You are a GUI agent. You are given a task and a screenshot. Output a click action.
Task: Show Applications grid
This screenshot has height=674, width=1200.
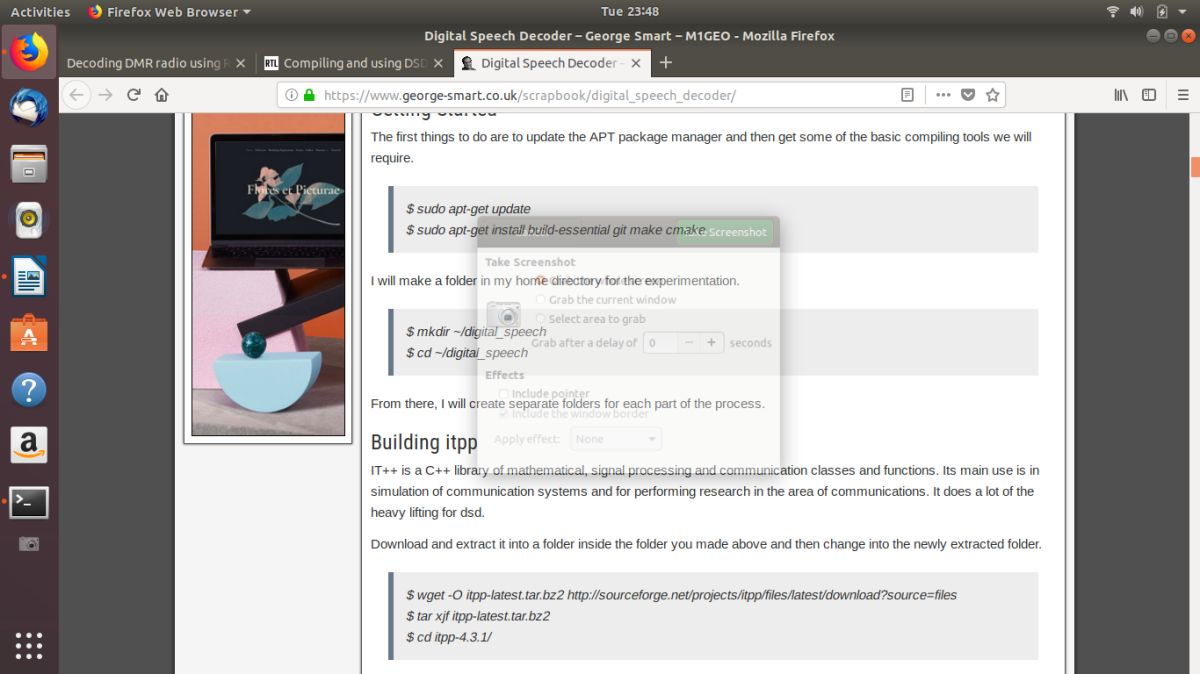(29, 645)
